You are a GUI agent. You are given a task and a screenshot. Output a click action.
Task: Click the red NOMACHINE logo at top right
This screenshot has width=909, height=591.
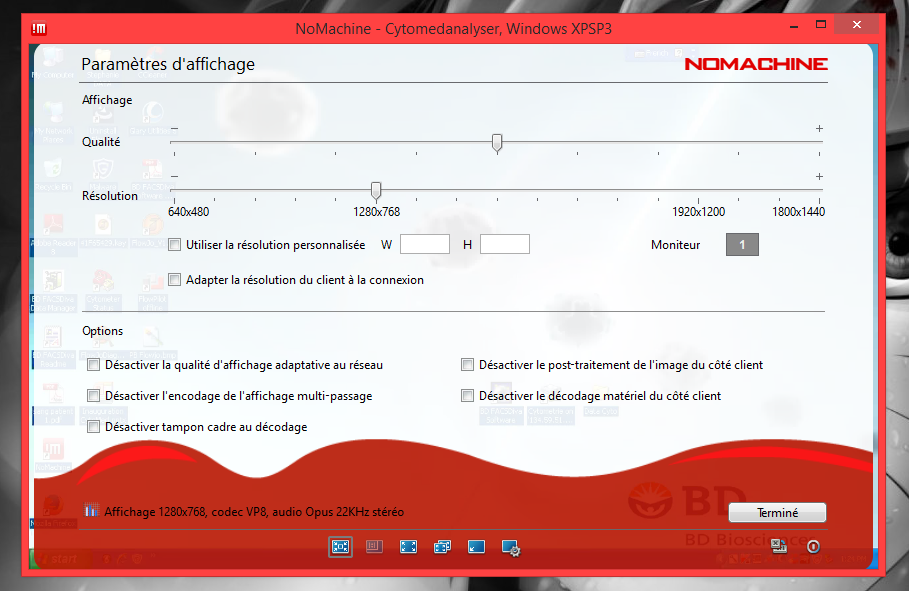(x=756, y=64)
